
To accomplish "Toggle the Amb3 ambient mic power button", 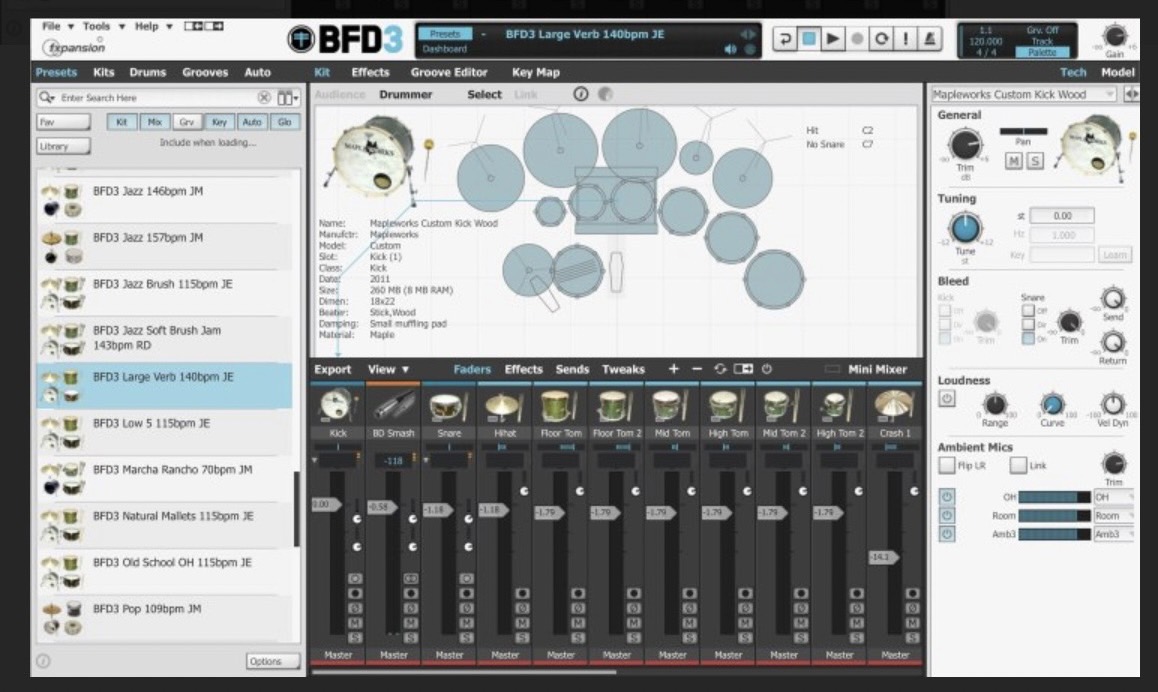I will coord(947,533).
